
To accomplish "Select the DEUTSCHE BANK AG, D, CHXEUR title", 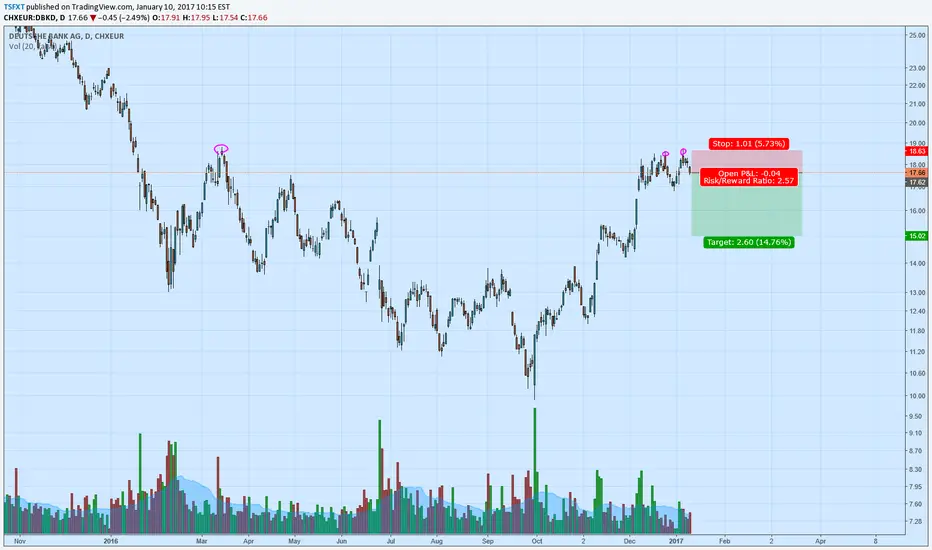I will point(67,36).
